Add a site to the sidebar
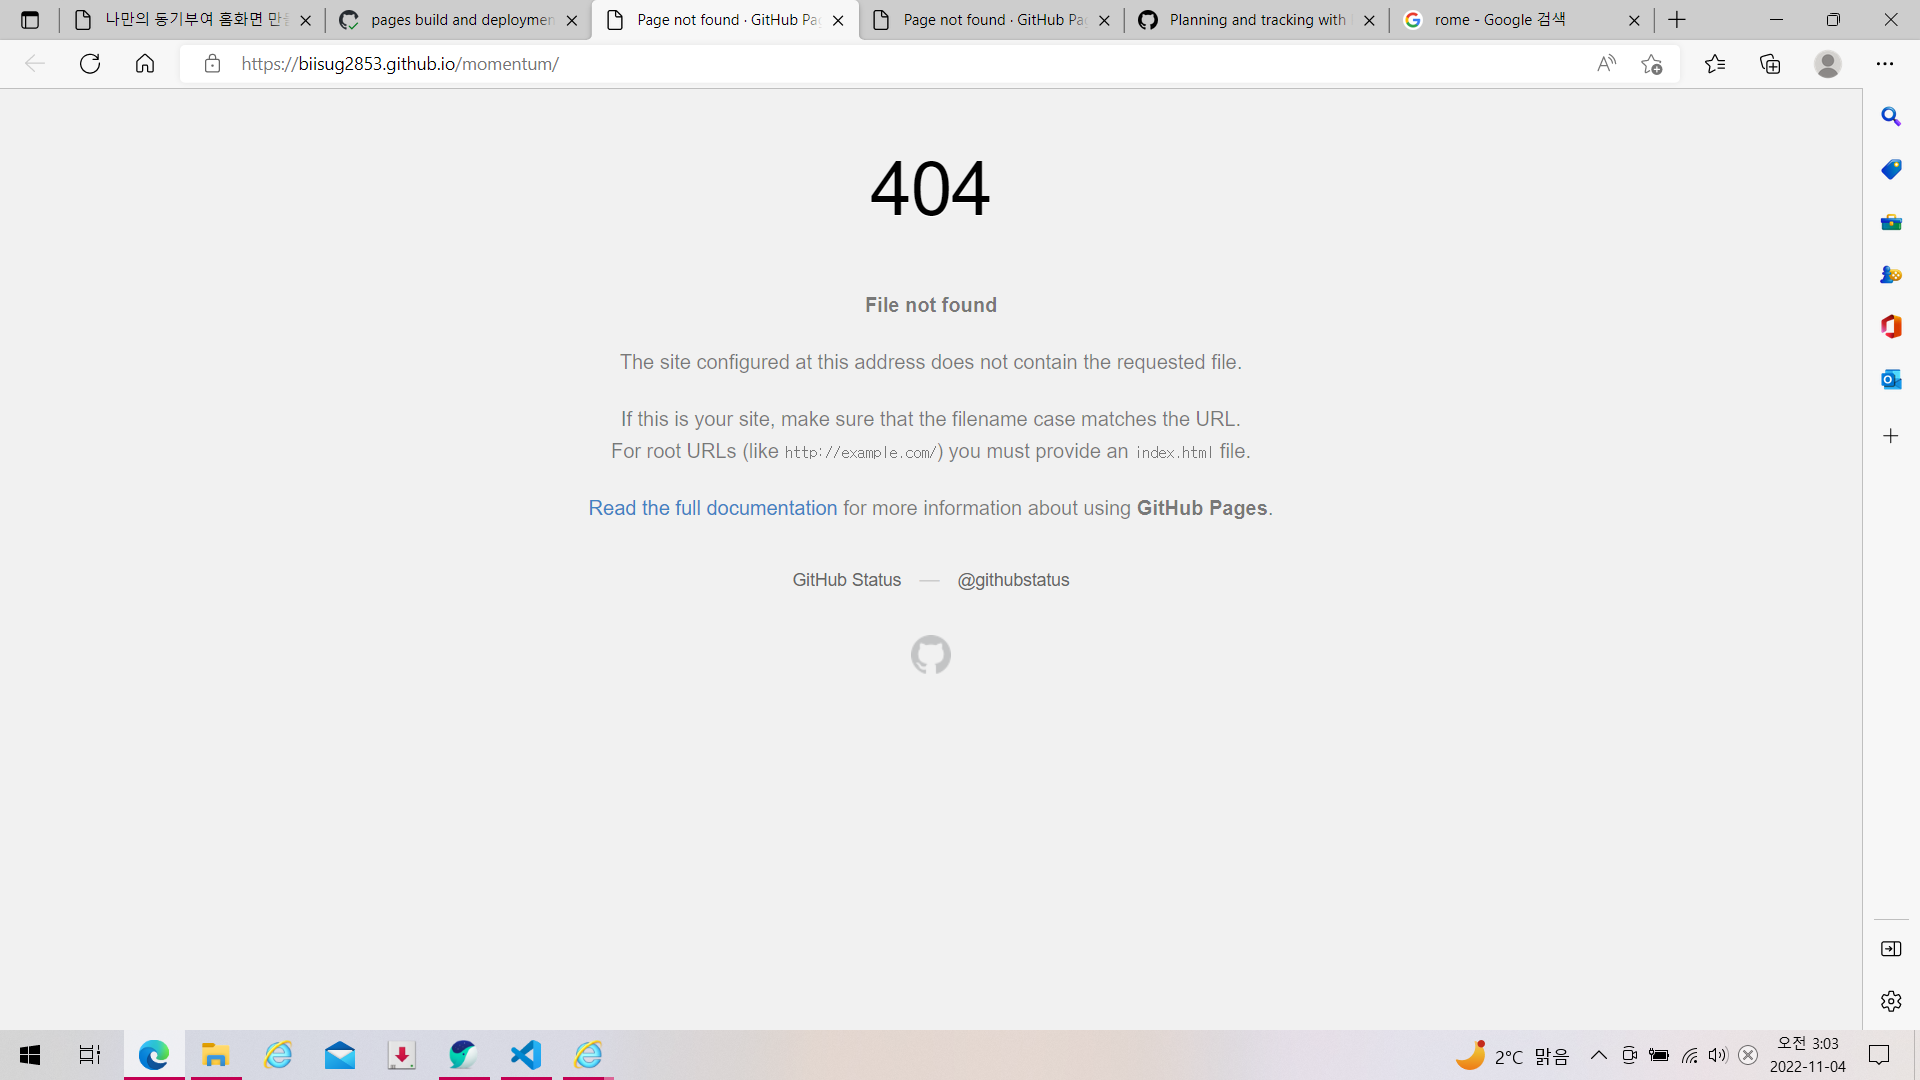The image size is (1920, 1080). 1891,436
